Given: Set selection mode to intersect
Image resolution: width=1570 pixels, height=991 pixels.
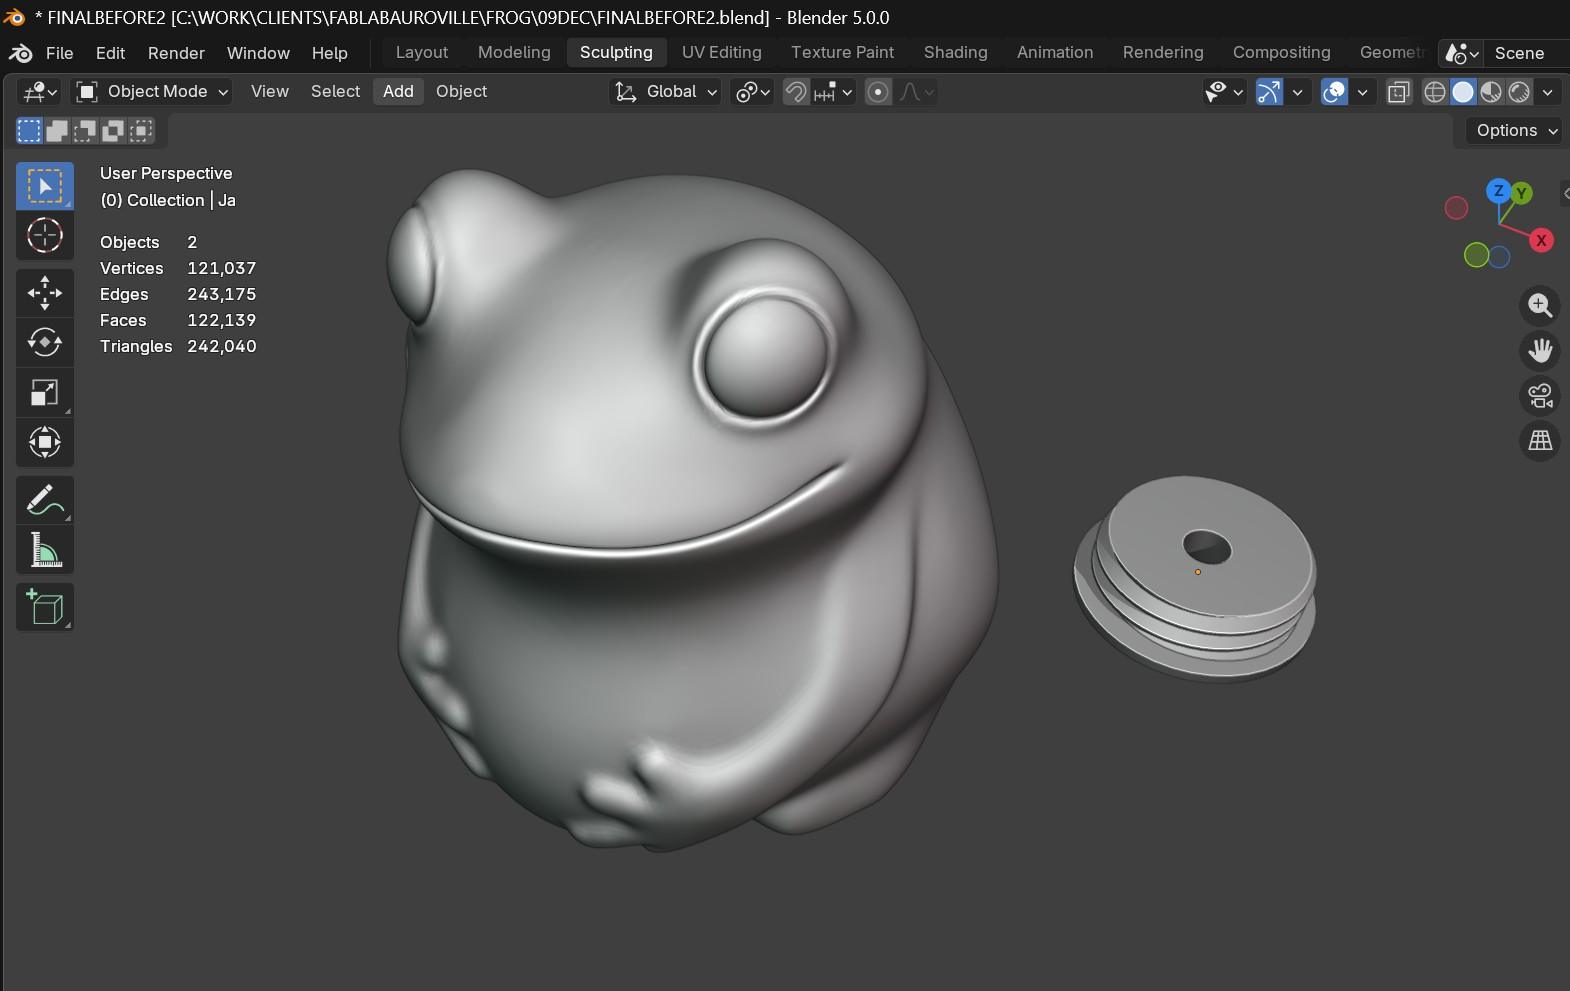Looking at the screenshot, I should tap(141, 130).
